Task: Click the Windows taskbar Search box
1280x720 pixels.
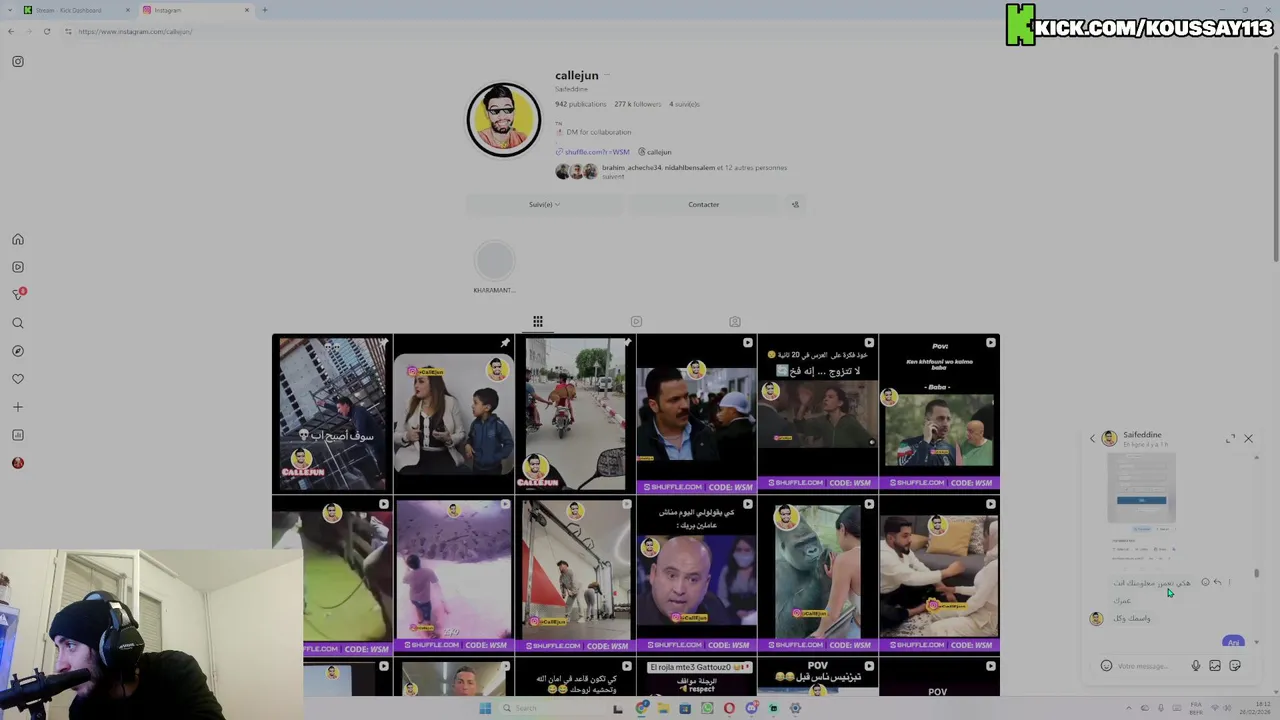Action: click(x=550, y=708)
